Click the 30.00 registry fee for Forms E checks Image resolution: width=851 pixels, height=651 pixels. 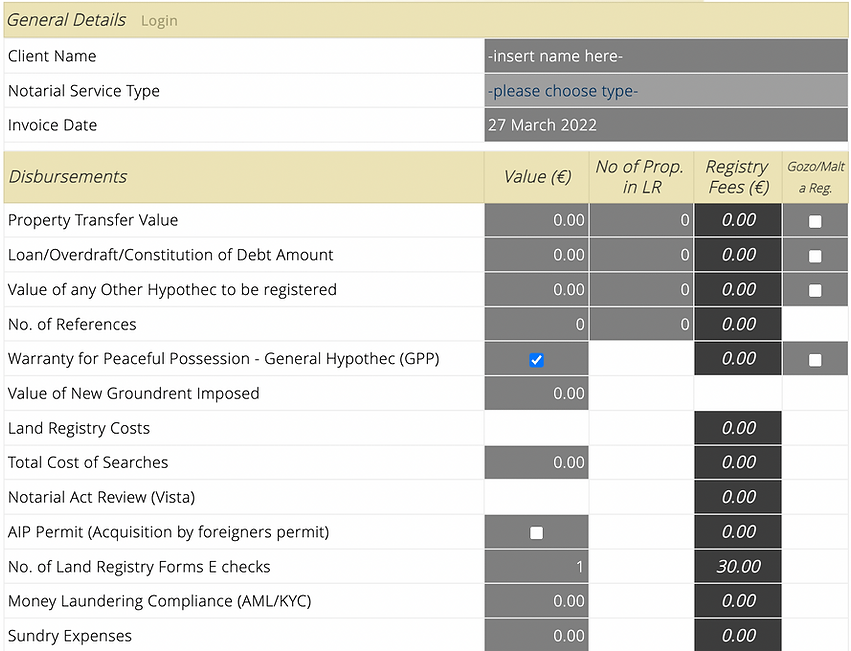(x=738, y=566)
